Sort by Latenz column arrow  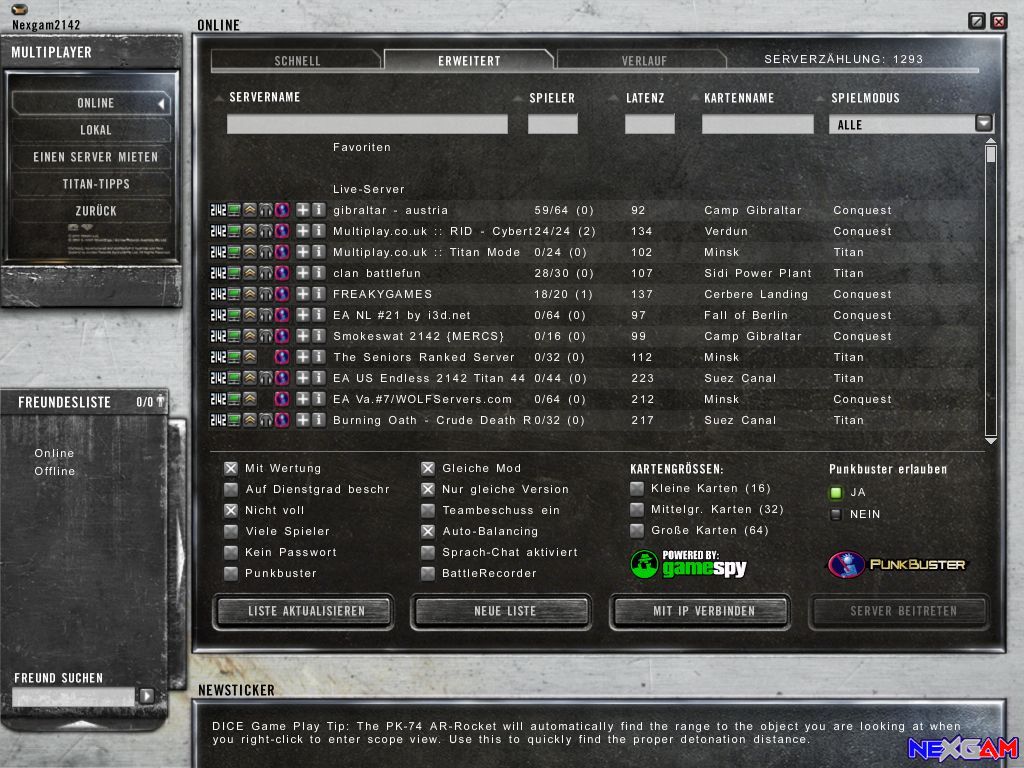point(613,99)
